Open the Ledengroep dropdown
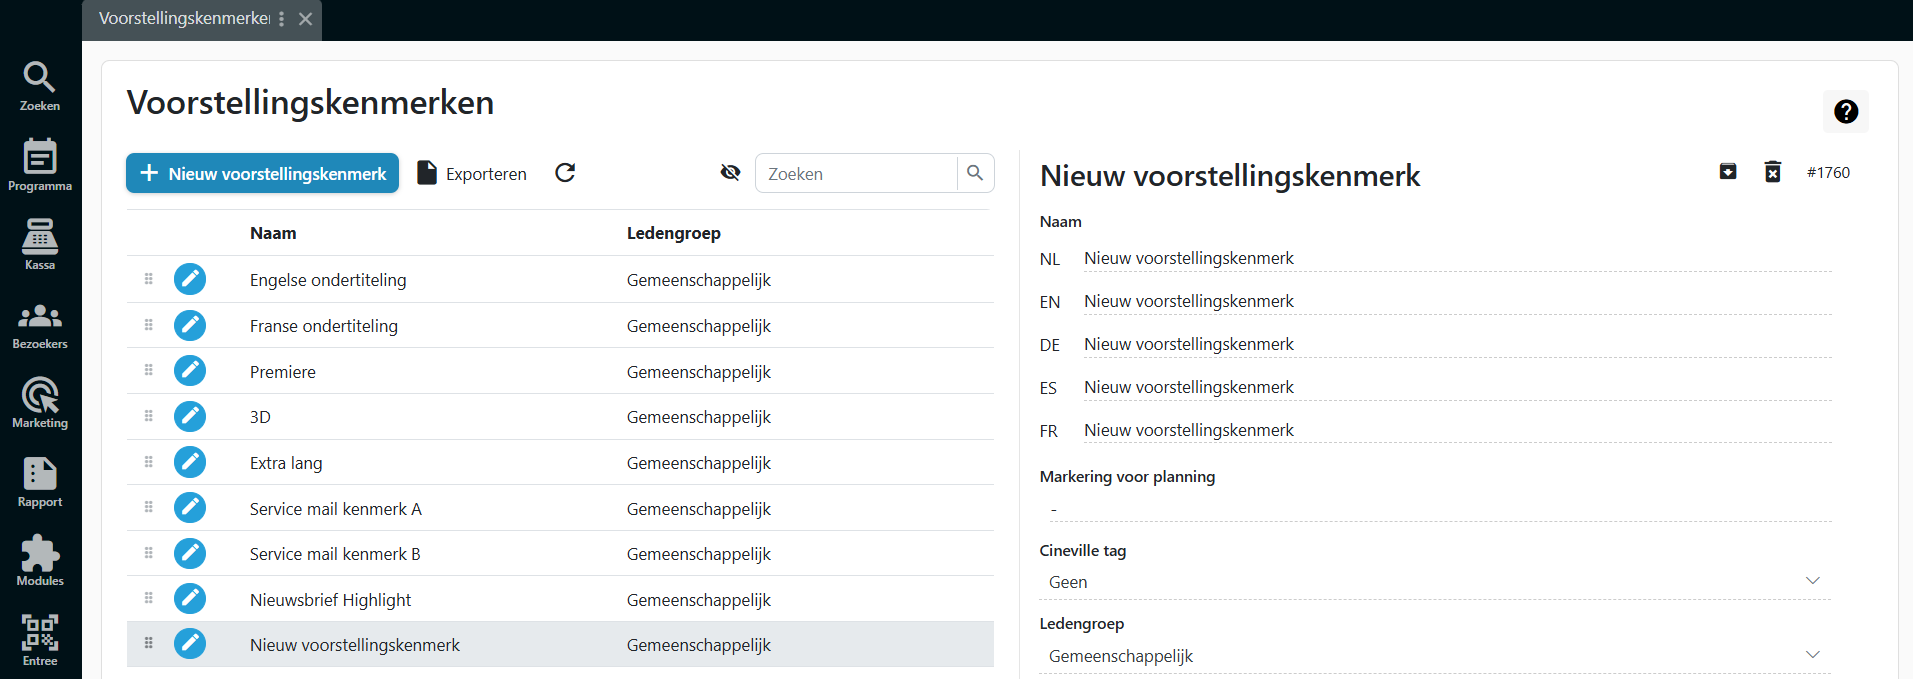 point(1435,656)
